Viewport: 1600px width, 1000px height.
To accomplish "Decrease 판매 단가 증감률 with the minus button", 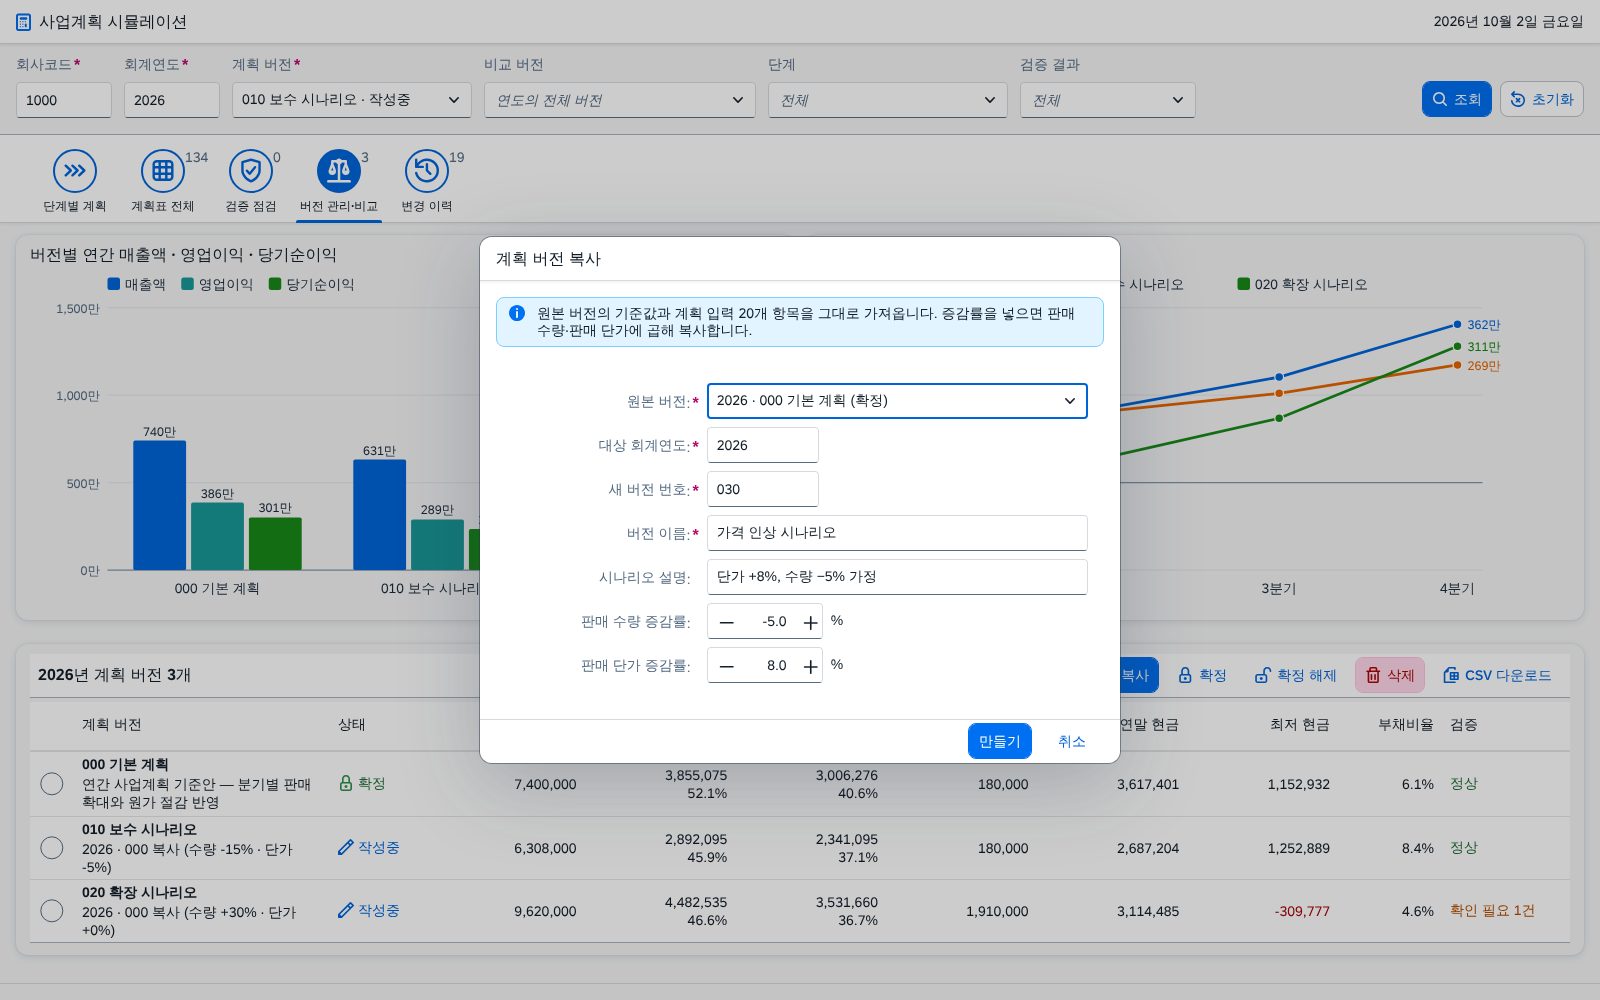I will click(727, 666).
